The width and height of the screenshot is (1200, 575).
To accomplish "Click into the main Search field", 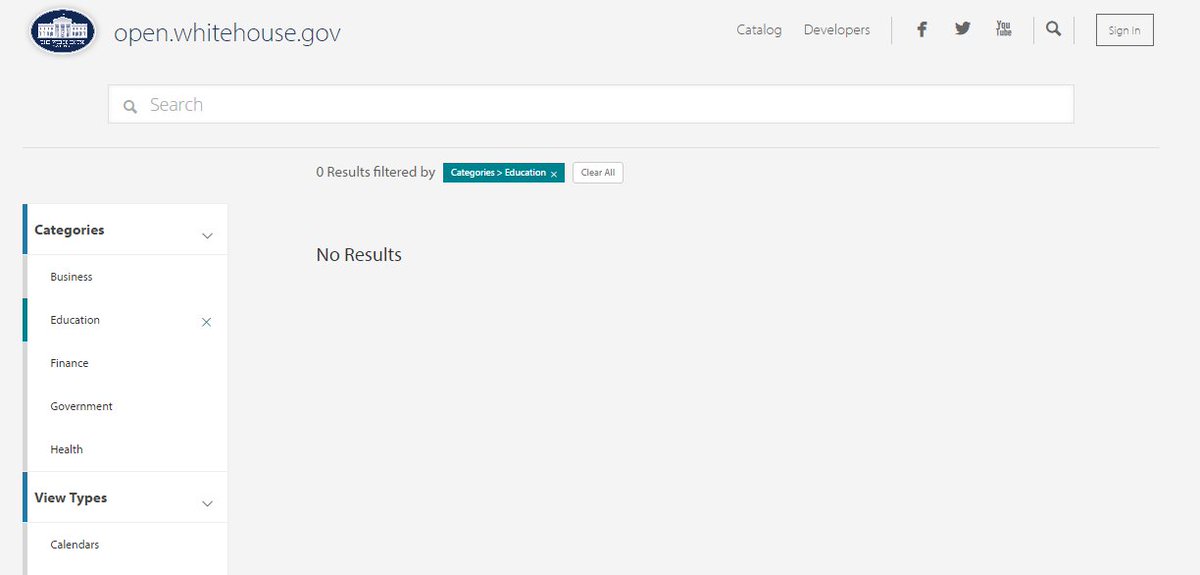I will pos(591,104).
